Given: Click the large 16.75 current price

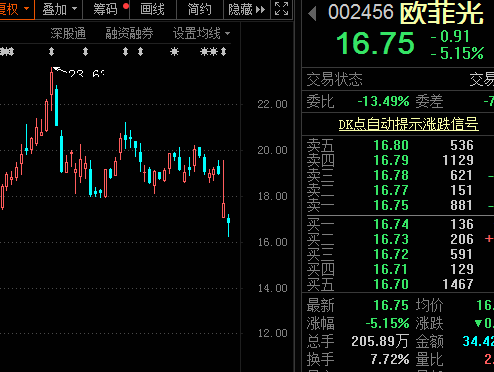Looking at the screenshot, I should coord(375,43).
